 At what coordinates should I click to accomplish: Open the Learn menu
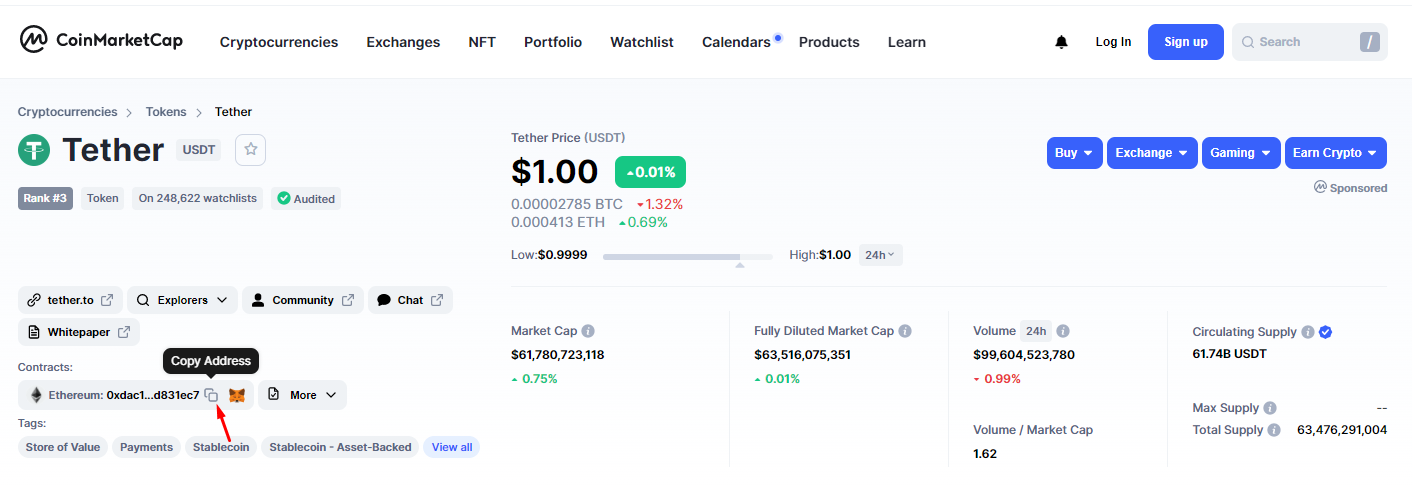click(x=907, y=42)
